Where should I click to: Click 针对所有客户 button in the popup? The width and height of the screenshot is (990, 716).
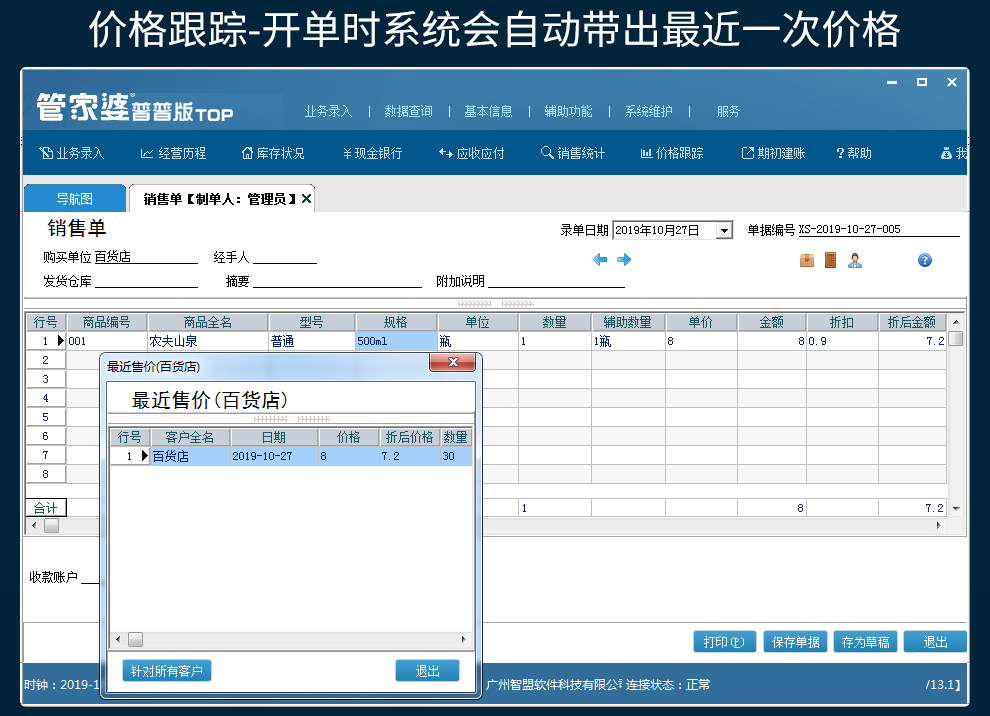[167, 671]
